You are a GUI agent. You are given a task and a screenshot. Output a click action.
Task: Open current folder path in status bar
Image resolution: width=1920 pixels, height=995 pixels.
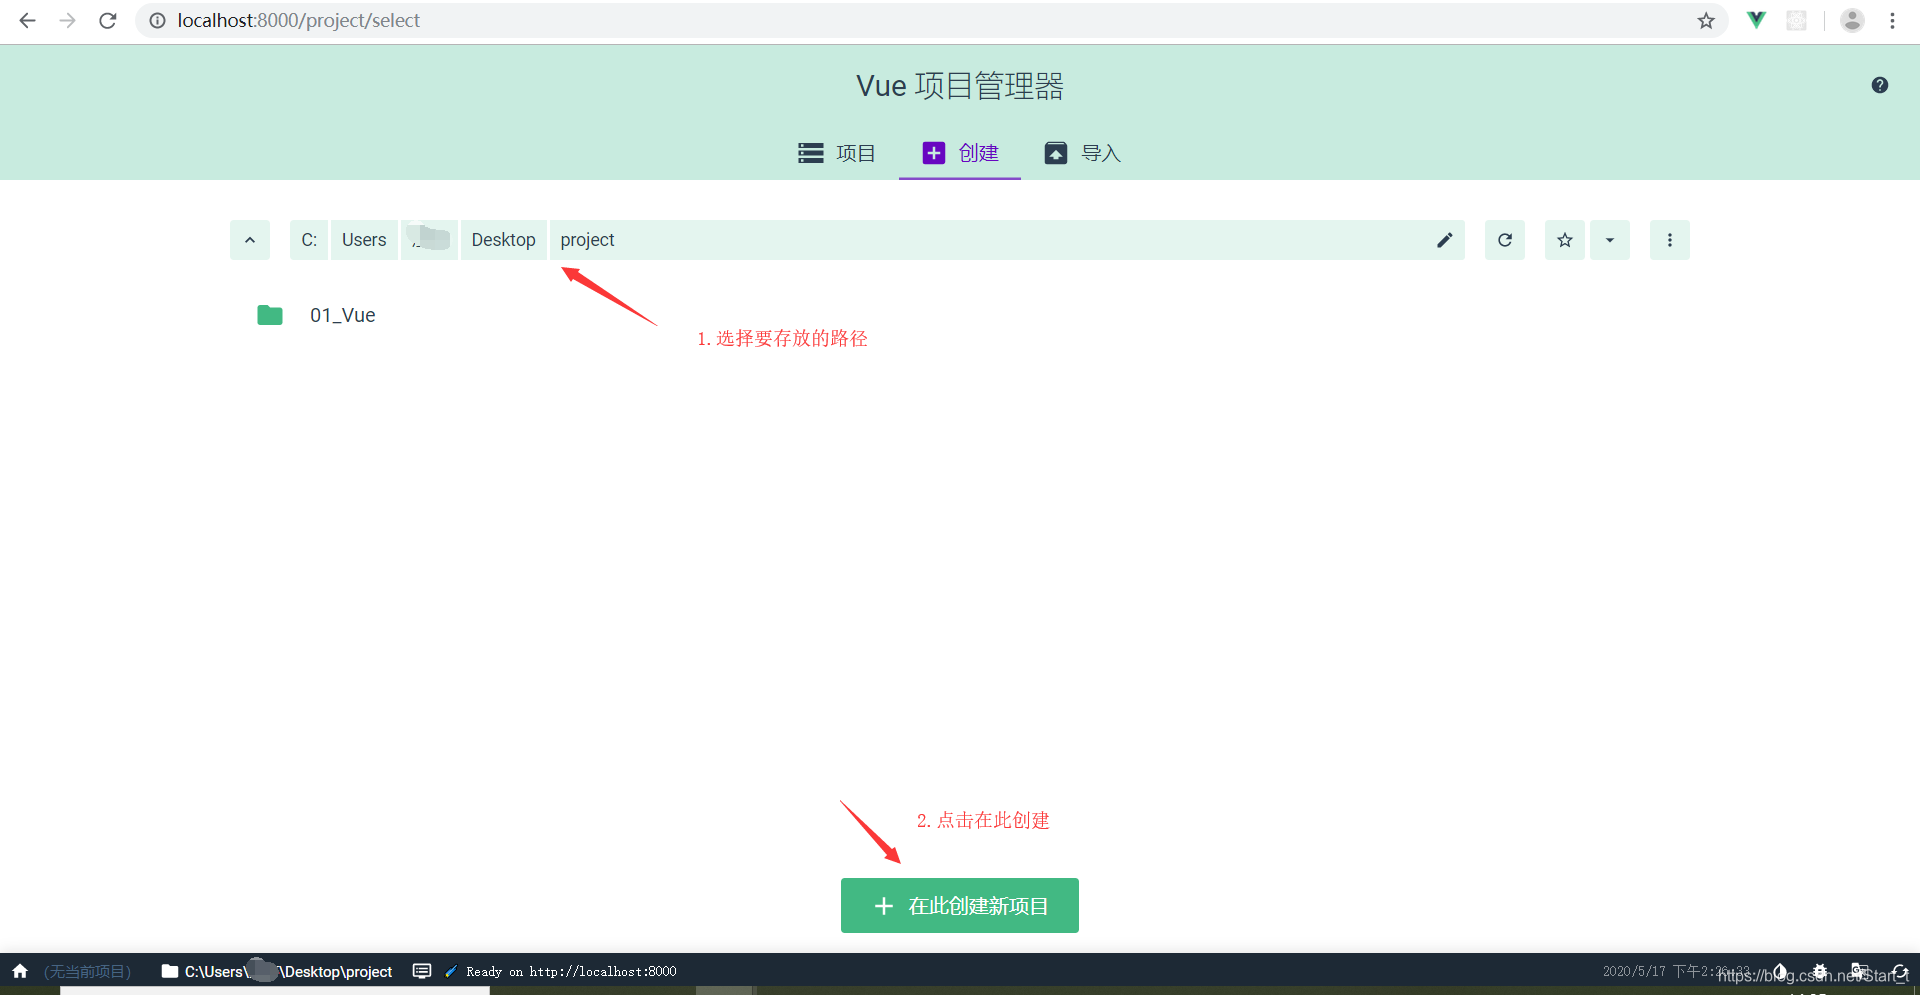tap(277, 971)
